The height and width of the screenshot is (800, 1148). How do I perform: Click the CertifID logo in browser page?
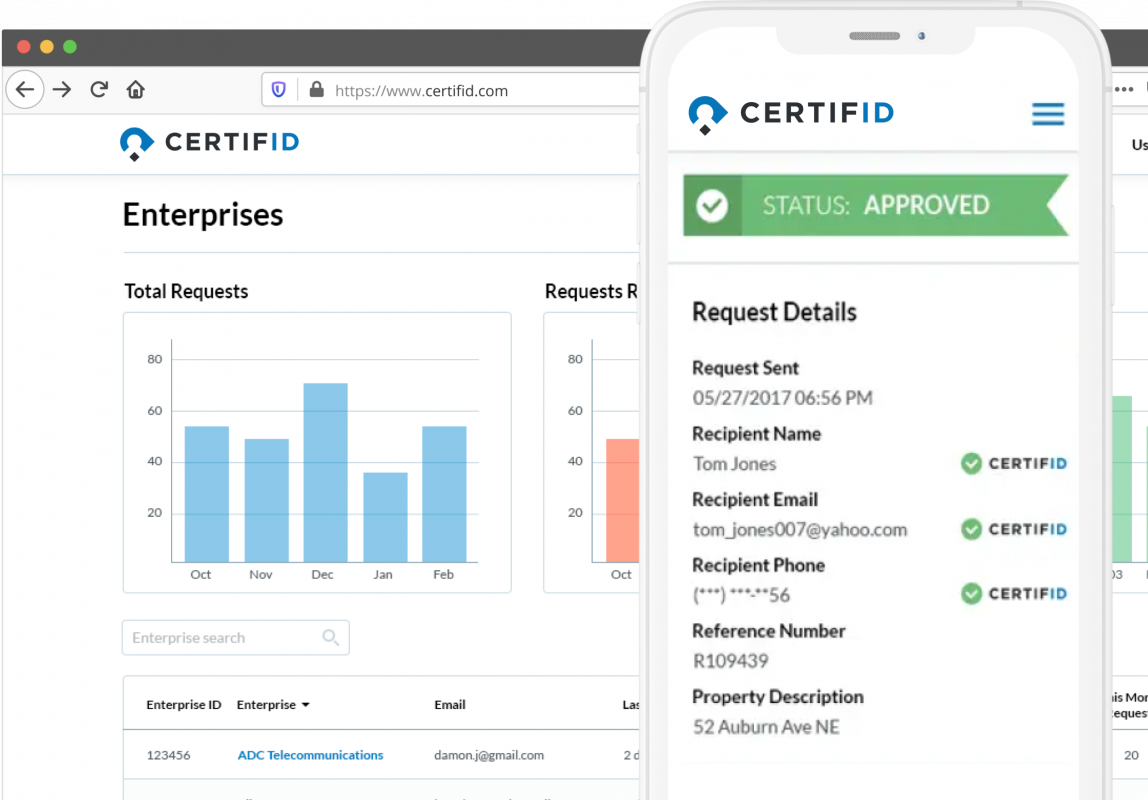point(209,143)
